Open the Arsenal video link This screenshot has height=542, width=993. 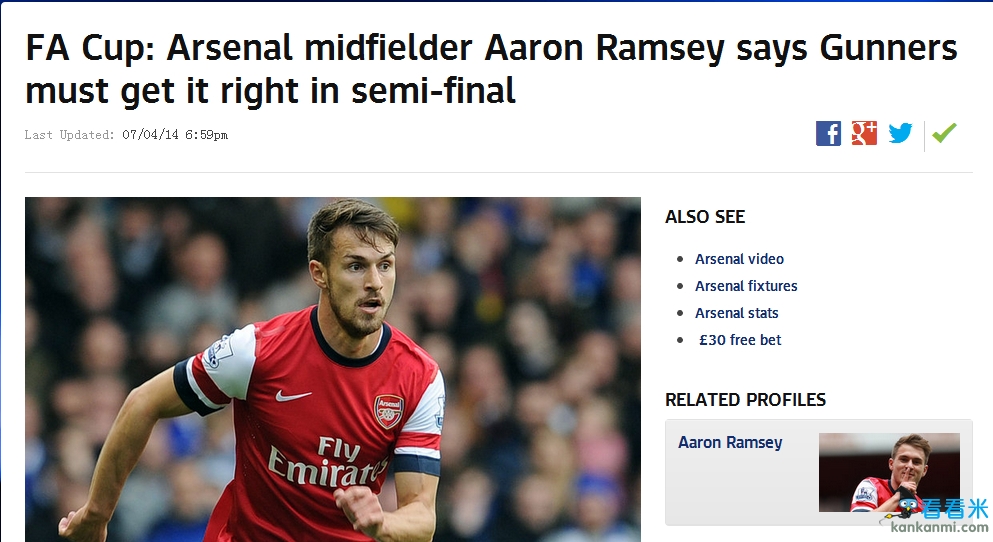pyautogui.click(x=739, y=259)
